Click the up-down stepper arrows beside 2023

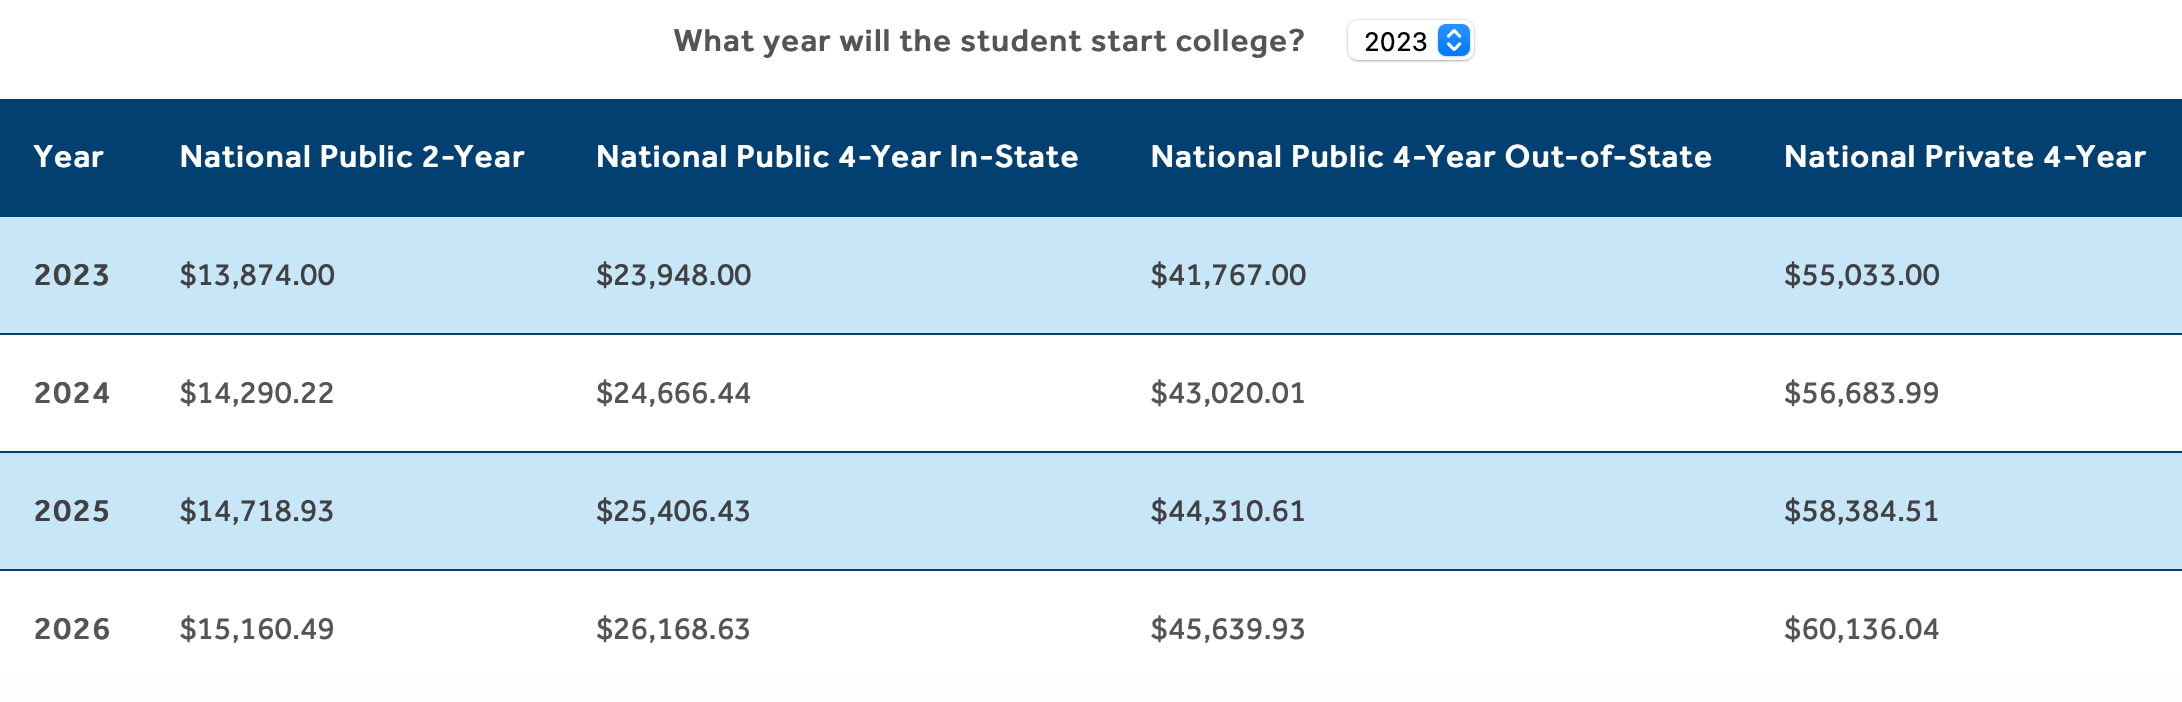(x=1453, y=42)
